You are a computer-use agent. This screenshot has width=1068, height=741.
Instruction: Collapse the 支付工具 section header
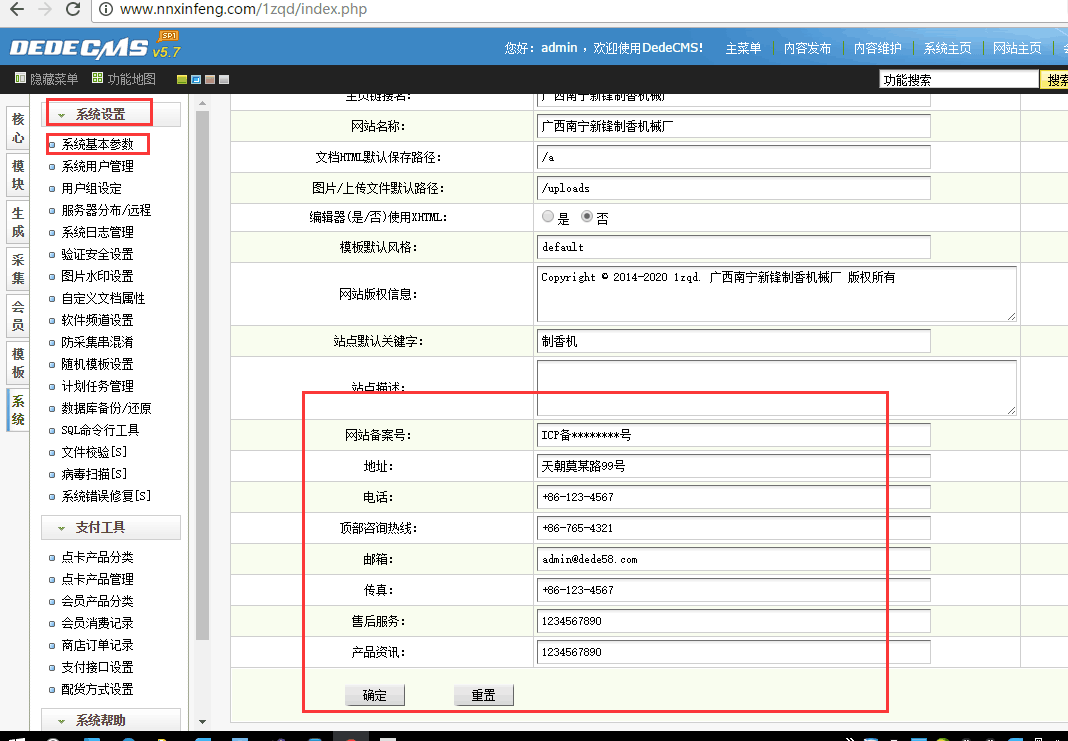pos(112,527)
